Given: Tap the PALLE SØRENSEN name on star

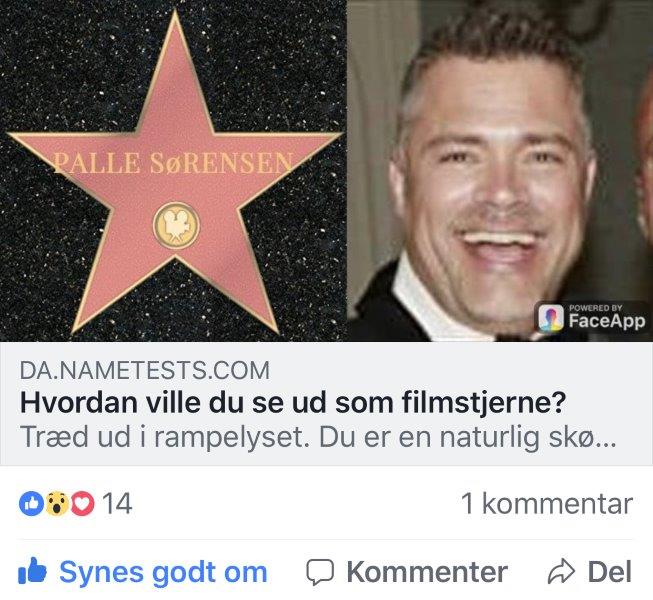Looking at the screenshot, I should pos(173,163).
